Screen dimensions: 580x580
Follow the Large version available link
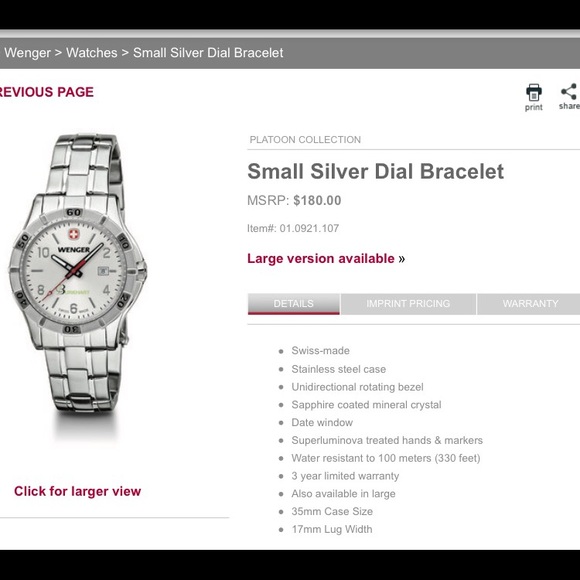tap(321, 259)
